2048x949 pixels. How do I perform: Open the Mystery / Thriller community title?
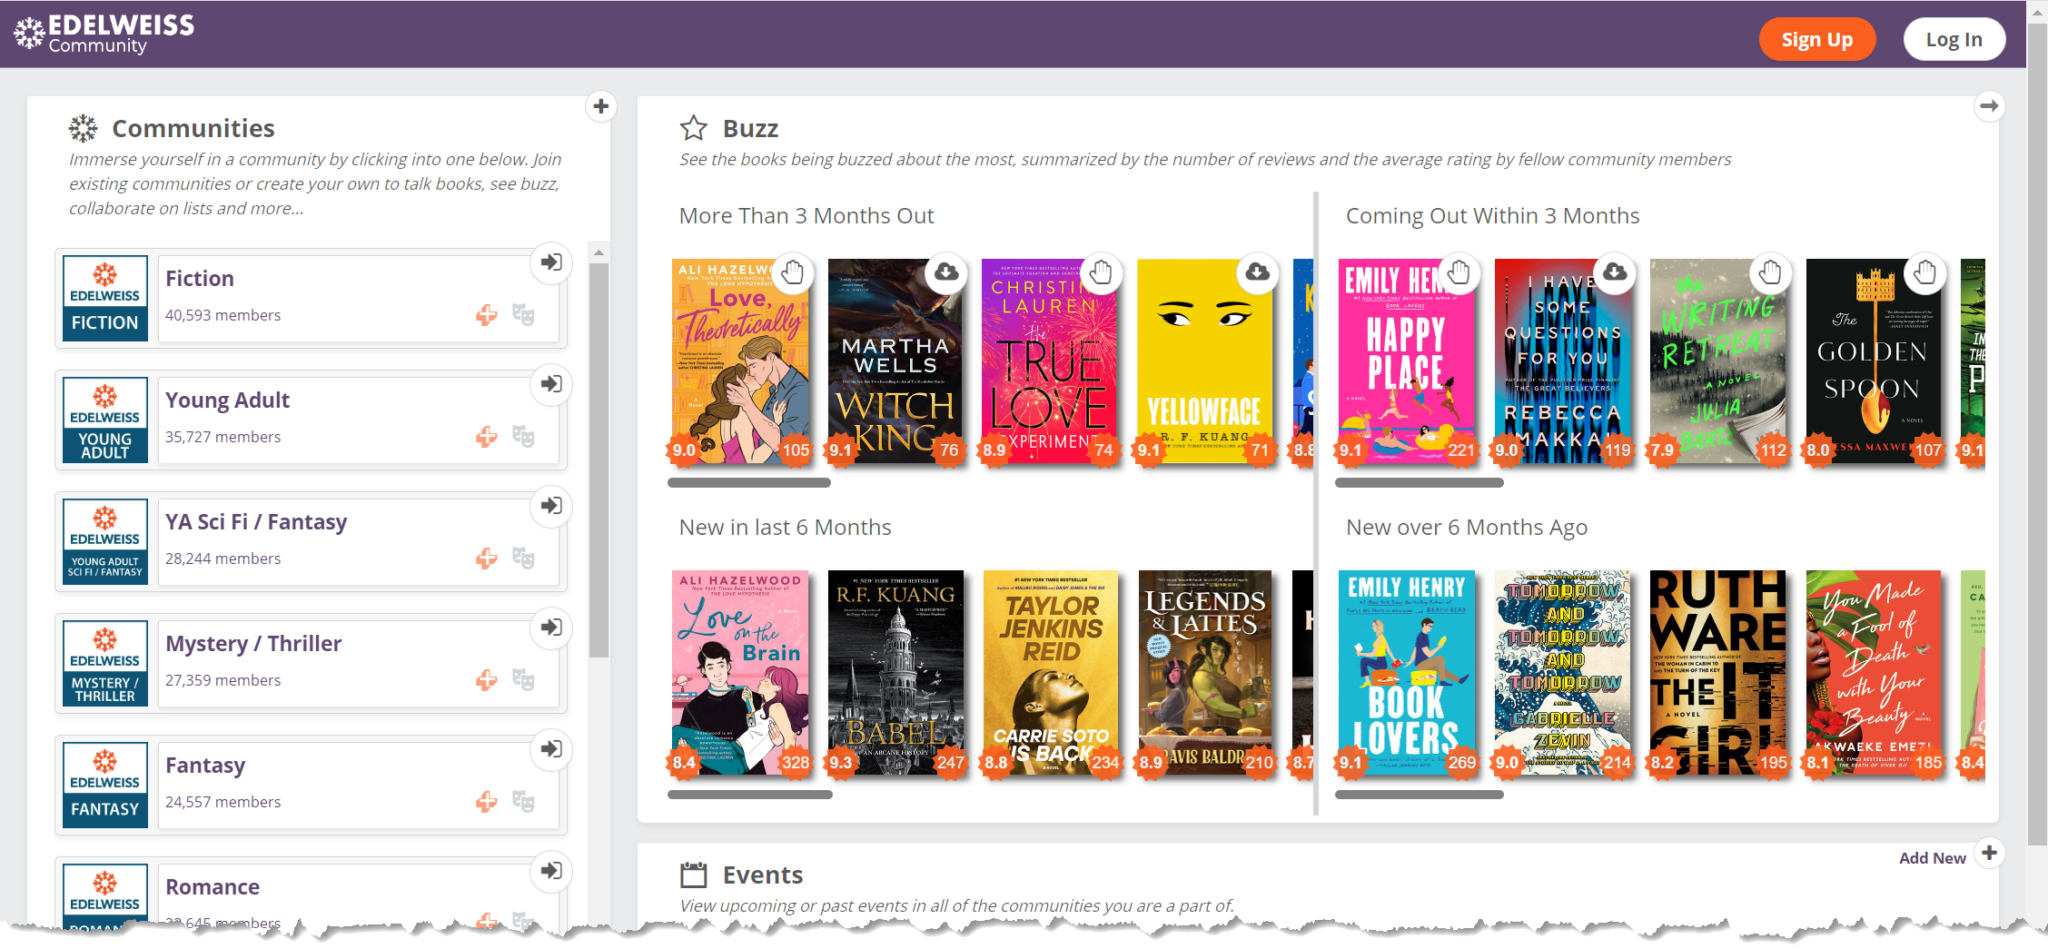click(x=253, y=643)
